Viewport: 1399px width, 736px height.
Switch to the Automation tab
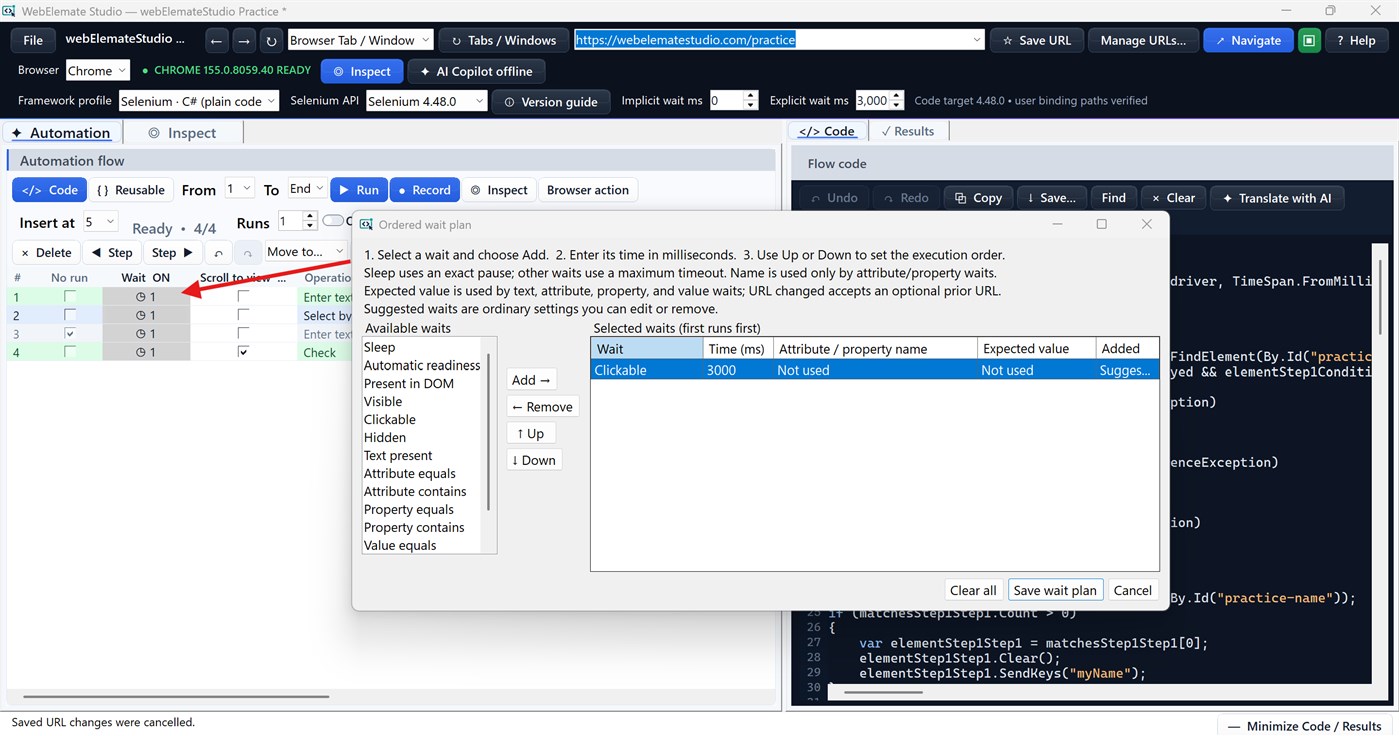[x=61, y=133]
